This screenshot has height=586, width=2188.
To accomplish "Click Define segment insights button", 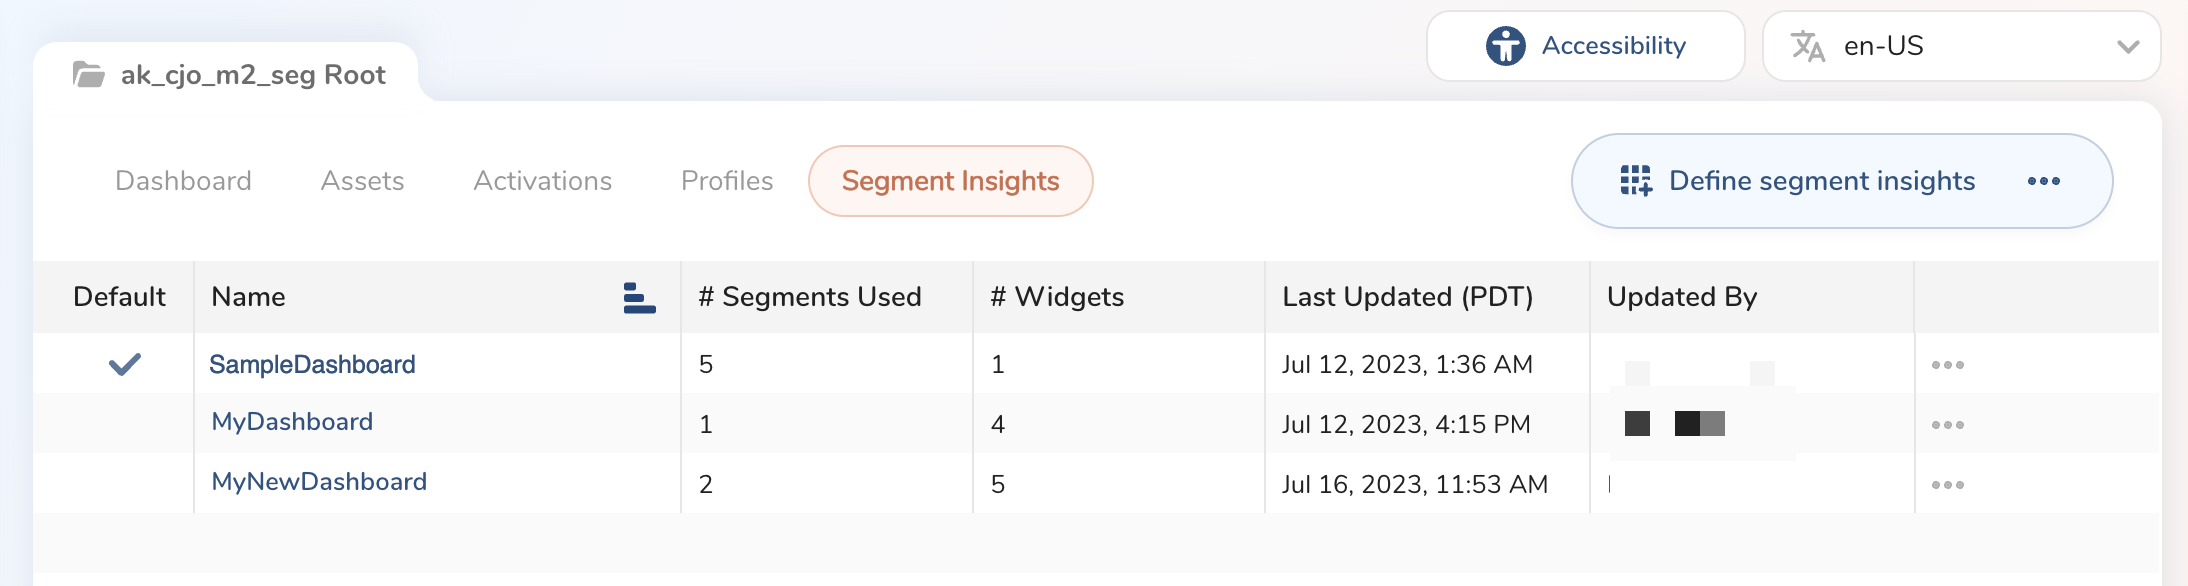I will pos(1821,181).
